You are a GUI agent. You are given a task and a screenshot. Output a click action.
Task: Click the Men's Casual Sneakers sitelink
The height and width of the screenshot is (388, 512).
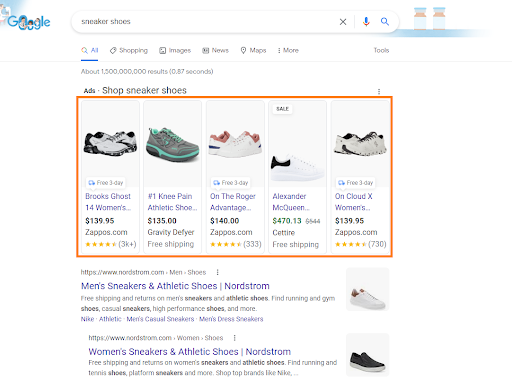tap(160, 319)
